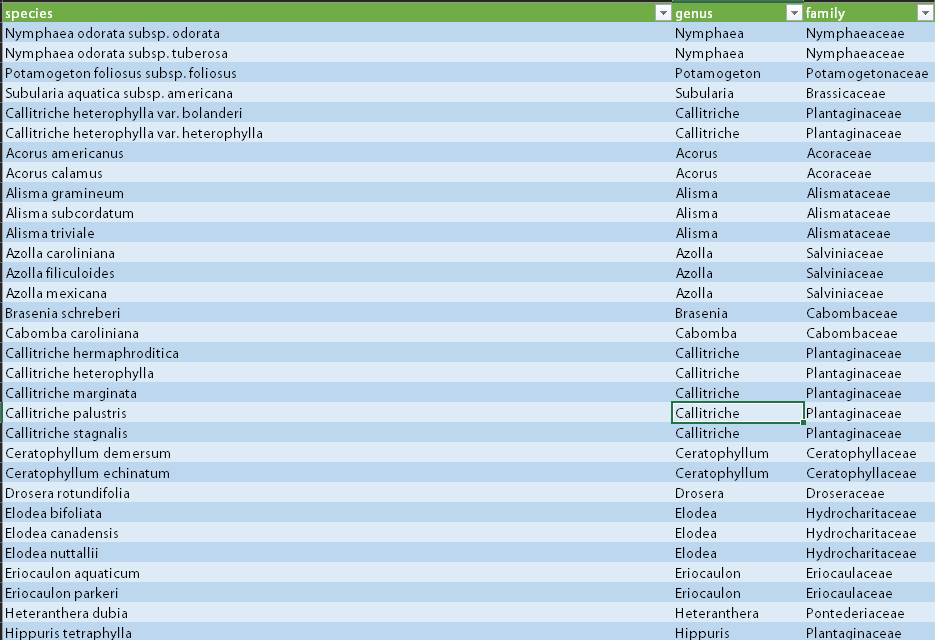Click the 'Ceratophyllum demersum' cell
This screenshot has height=640, width=935.
pyautogui.click(x=338, y=453)
